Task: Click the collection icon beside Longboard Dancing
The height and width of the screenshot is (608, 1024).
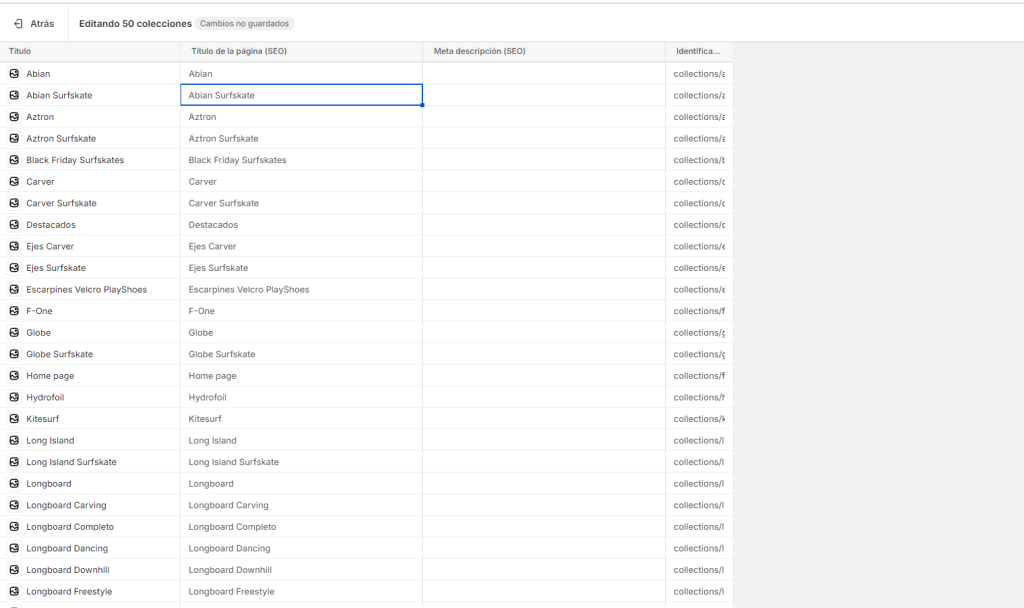Action: 14,548
